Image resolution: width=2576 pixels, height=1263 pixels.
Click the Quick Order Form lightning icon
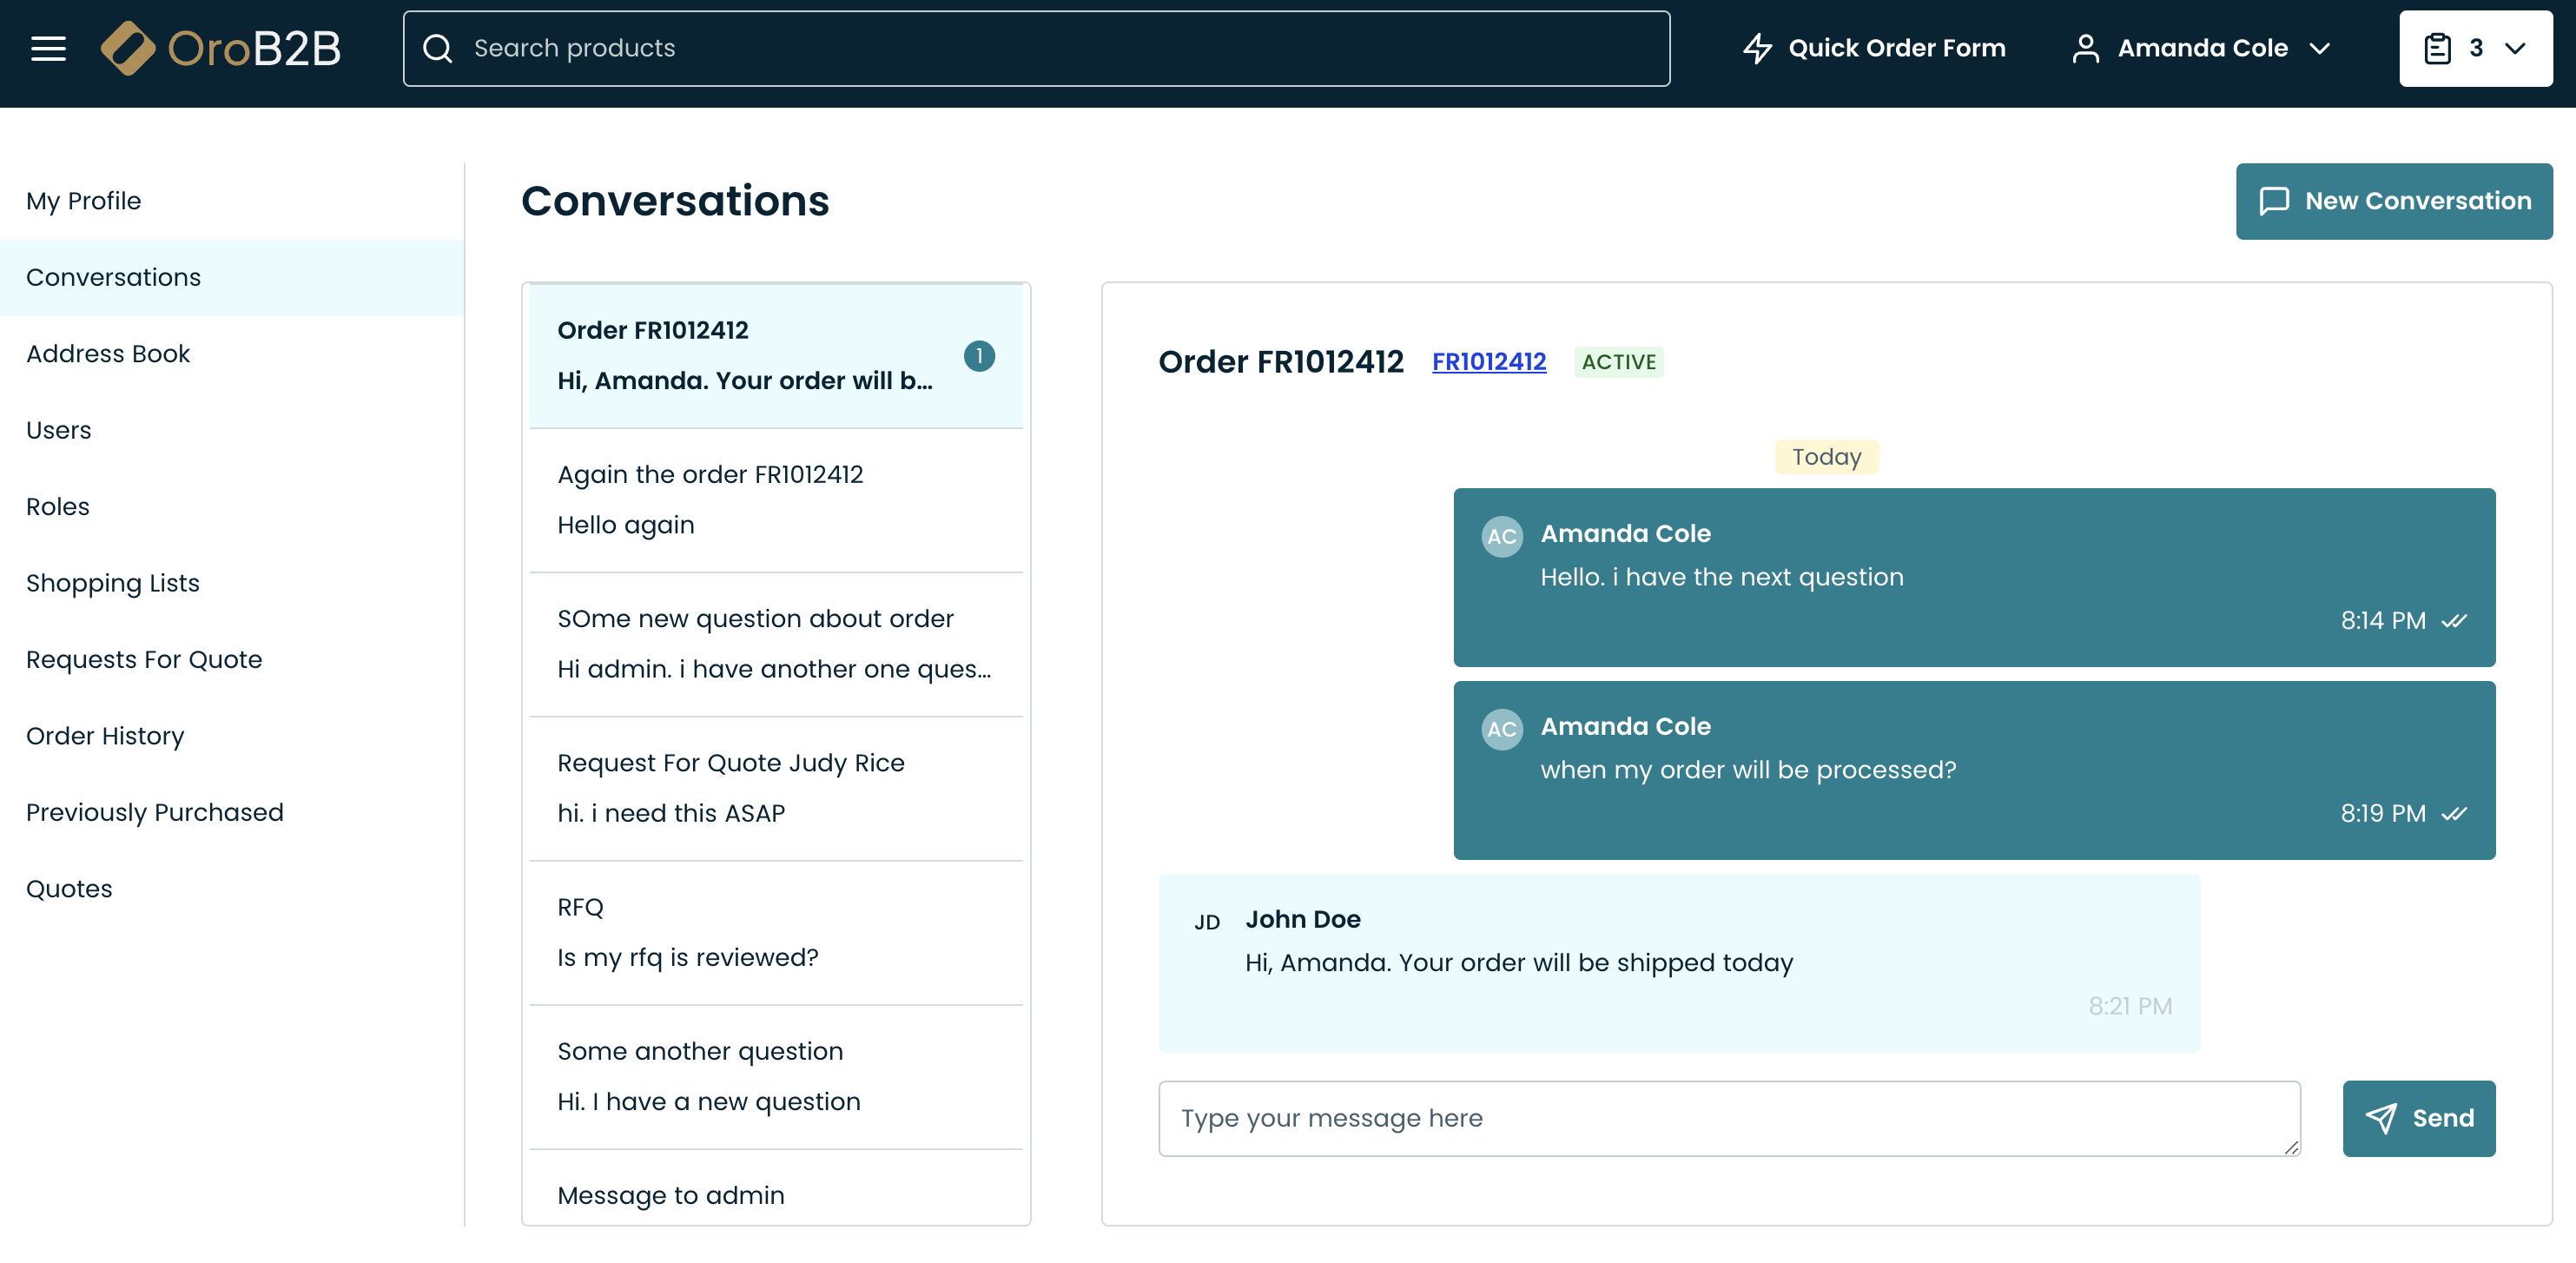[x=1756, y=48]
